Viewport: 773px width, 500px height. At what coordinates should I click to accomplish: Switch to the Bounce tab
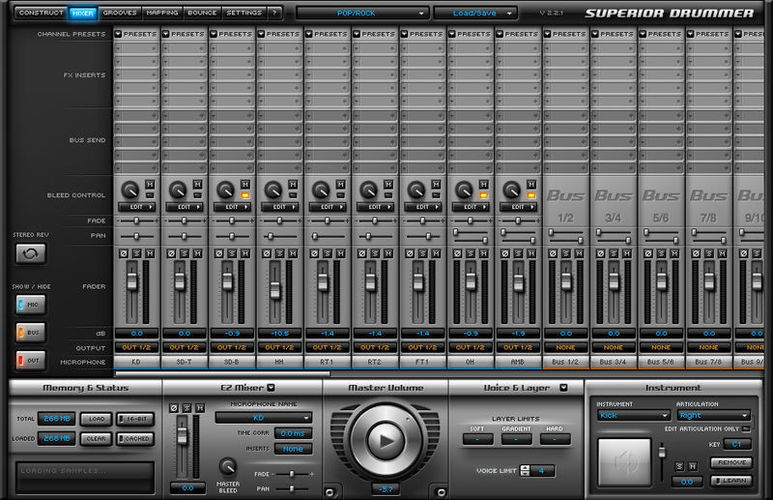pos(202,13)
